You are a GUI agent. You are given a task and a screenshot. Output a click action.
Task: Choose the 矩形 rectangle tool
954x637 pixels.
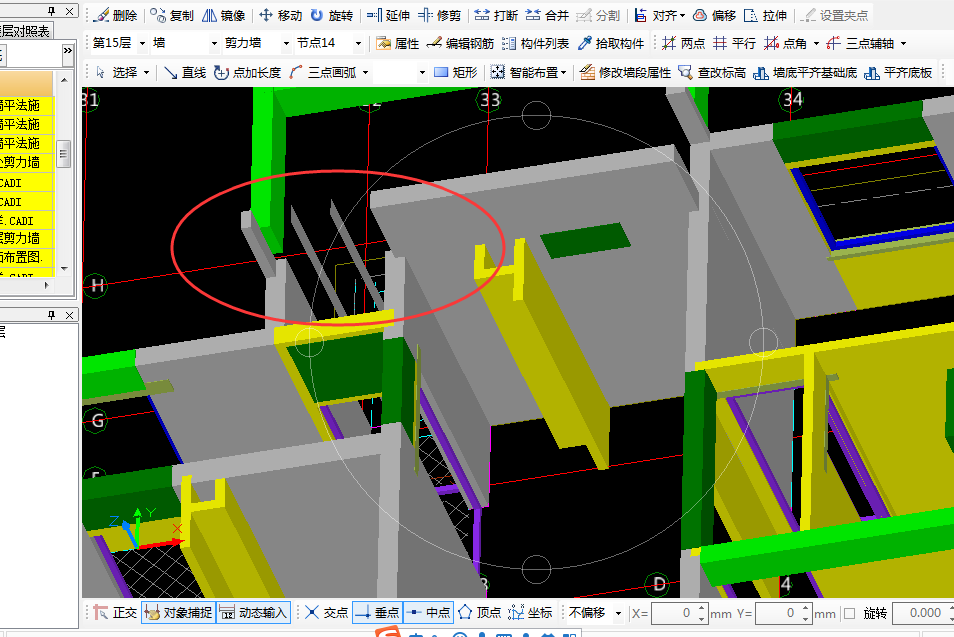[x=456, y=72]
